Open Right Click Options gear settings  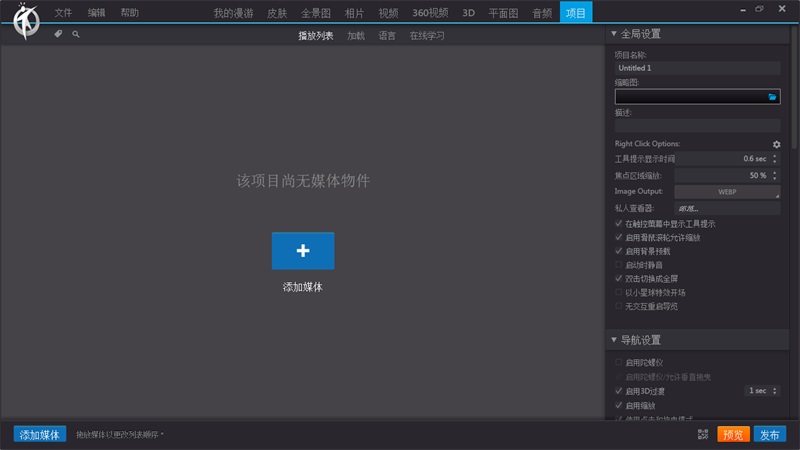[776, 144]
